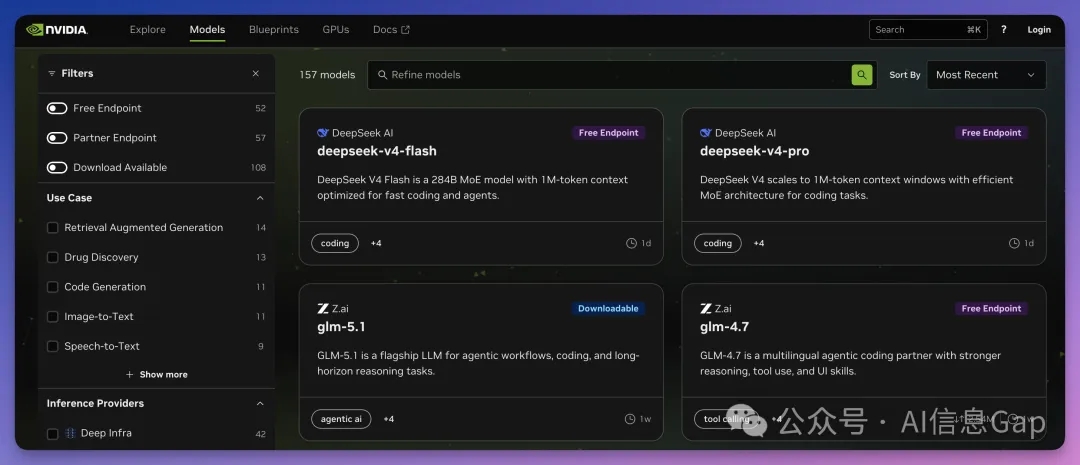The image size is (1080, 465).
Task: Click the Filters funnel icon
Action: point(52,74)
